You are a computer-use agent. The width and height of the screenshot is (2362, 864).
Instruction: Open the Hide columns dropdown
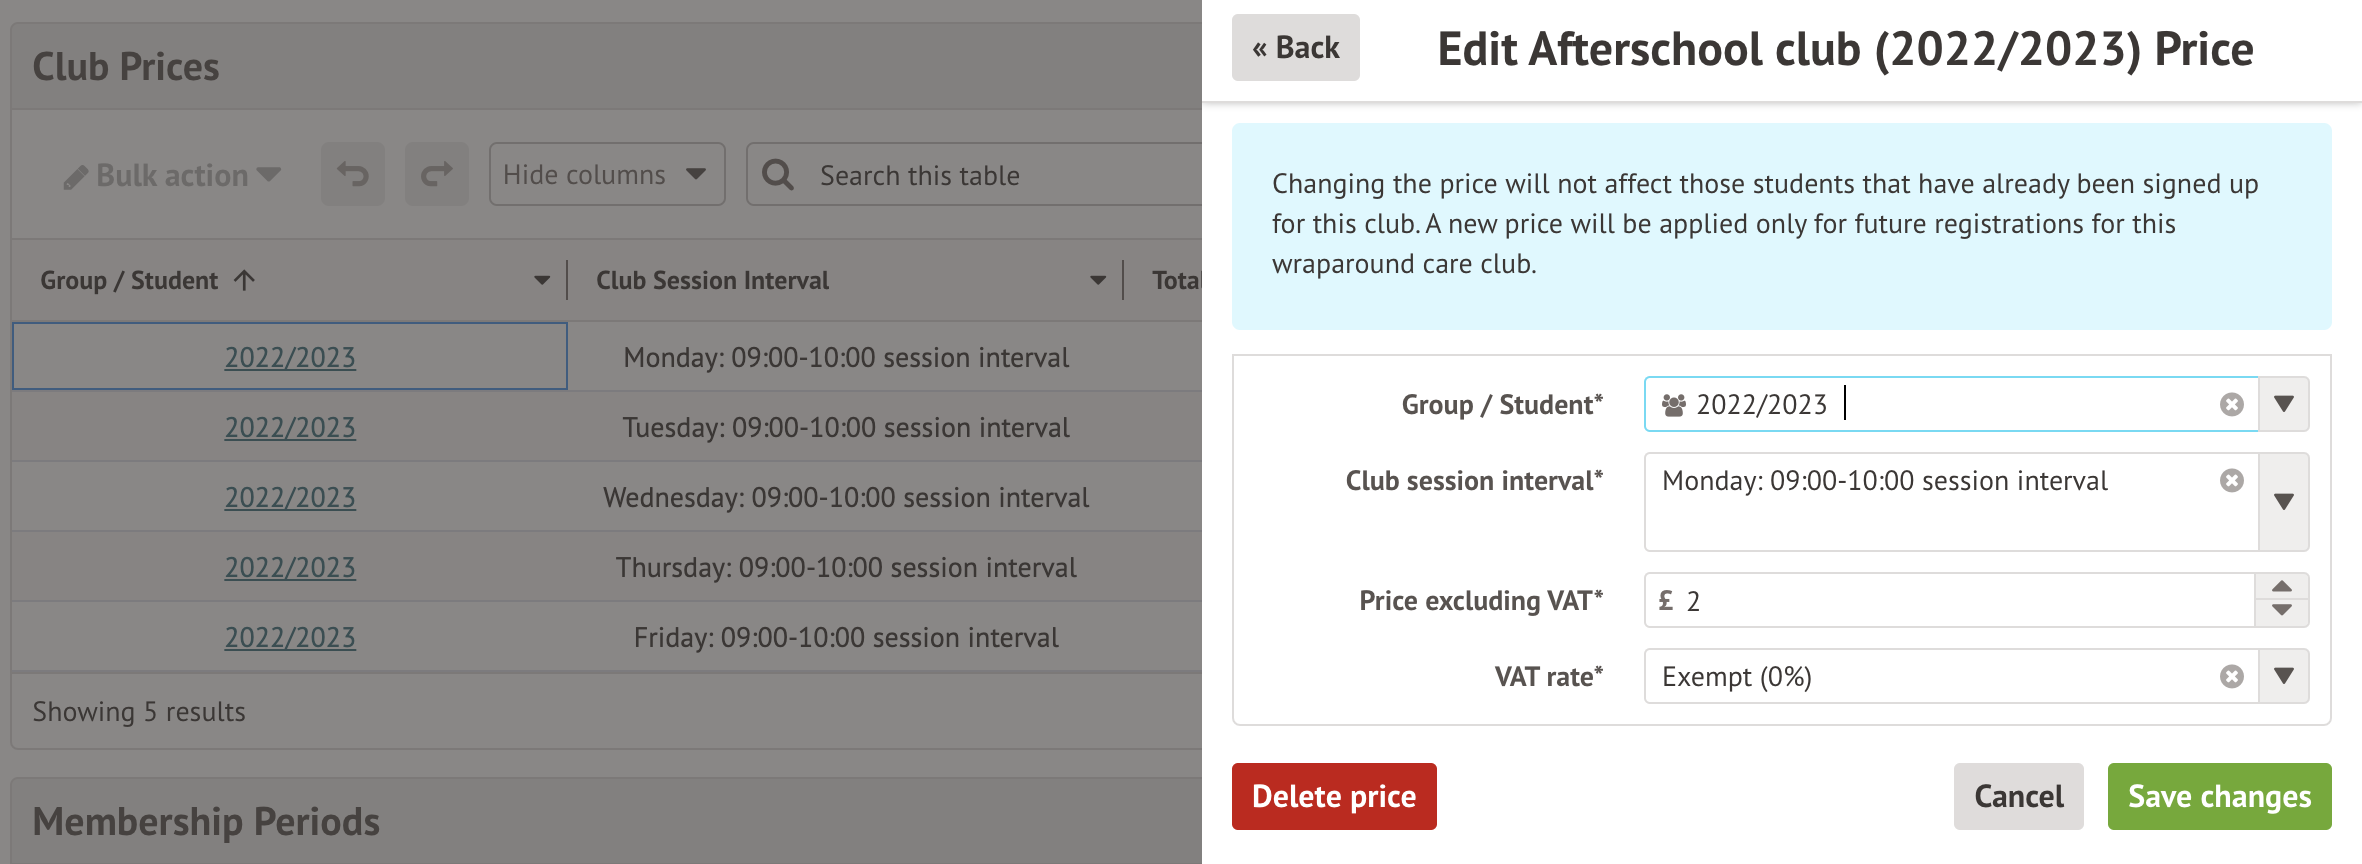click(x=606, y=175)
